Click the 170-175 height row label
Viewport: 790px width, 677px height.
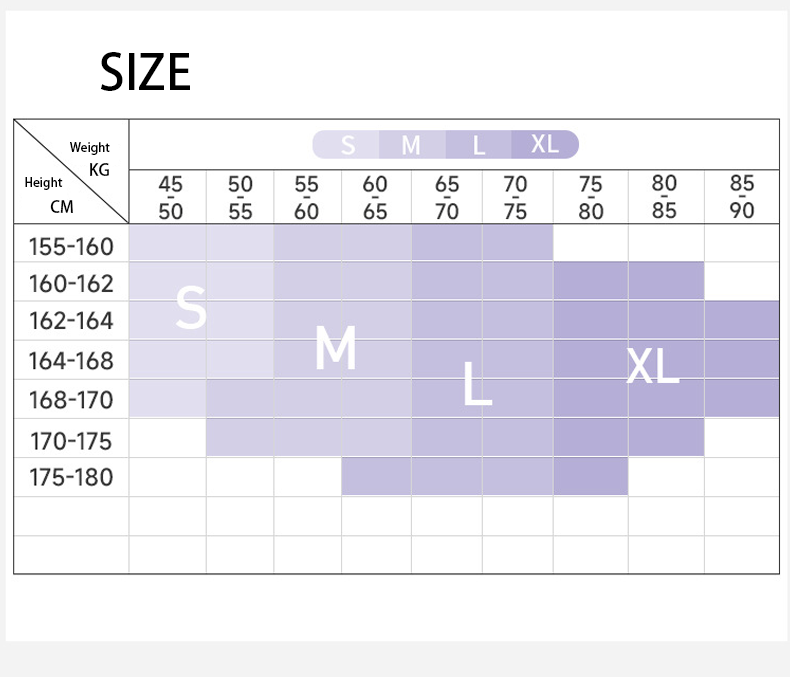pos(71,441)
